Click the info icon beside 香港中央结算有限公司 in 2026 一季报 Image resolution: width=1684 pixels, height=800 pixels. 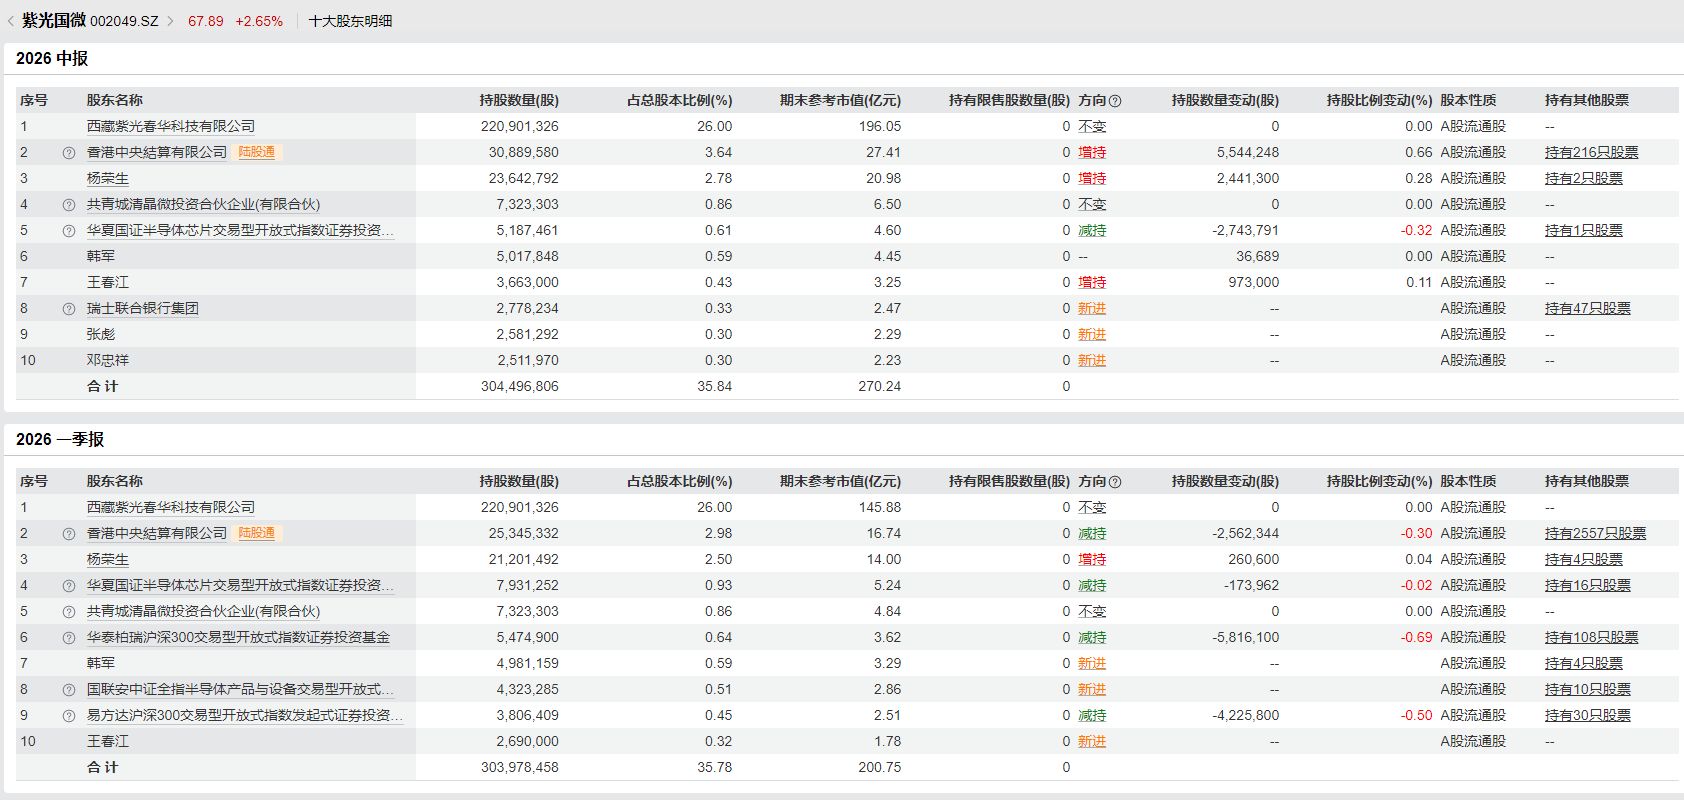pyautogui.click(x=69, y=534)
